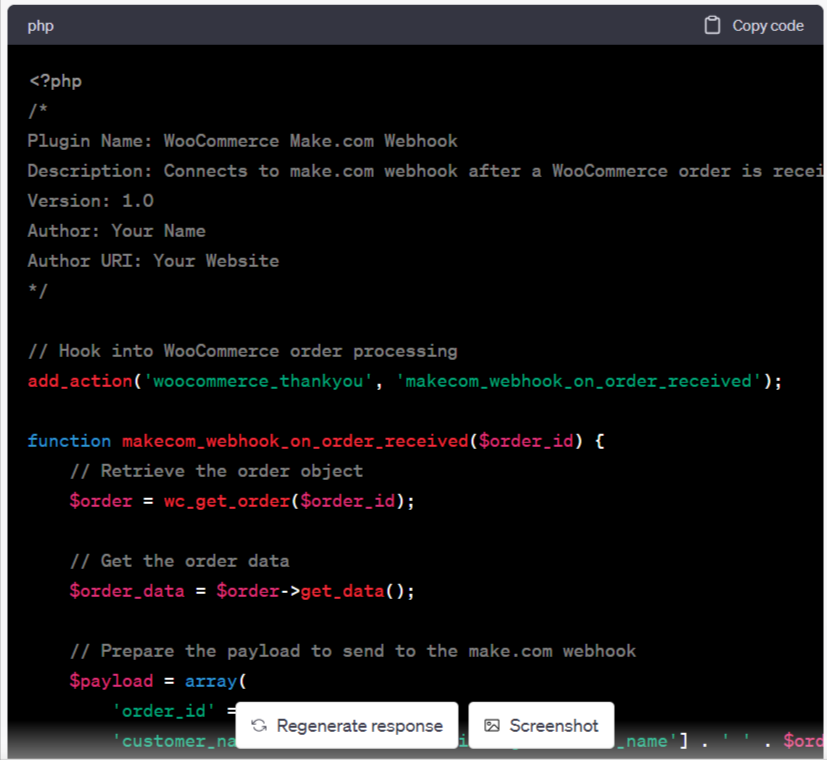
Task: Click the '// Retrieve the order object' comment
Action: [216, 471]
